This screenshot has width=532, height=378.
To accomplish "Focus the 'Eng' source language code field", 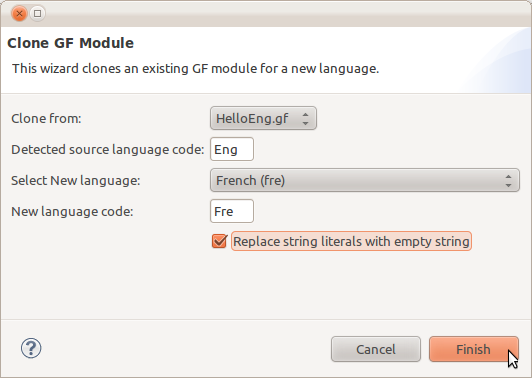I will point(232,149).
